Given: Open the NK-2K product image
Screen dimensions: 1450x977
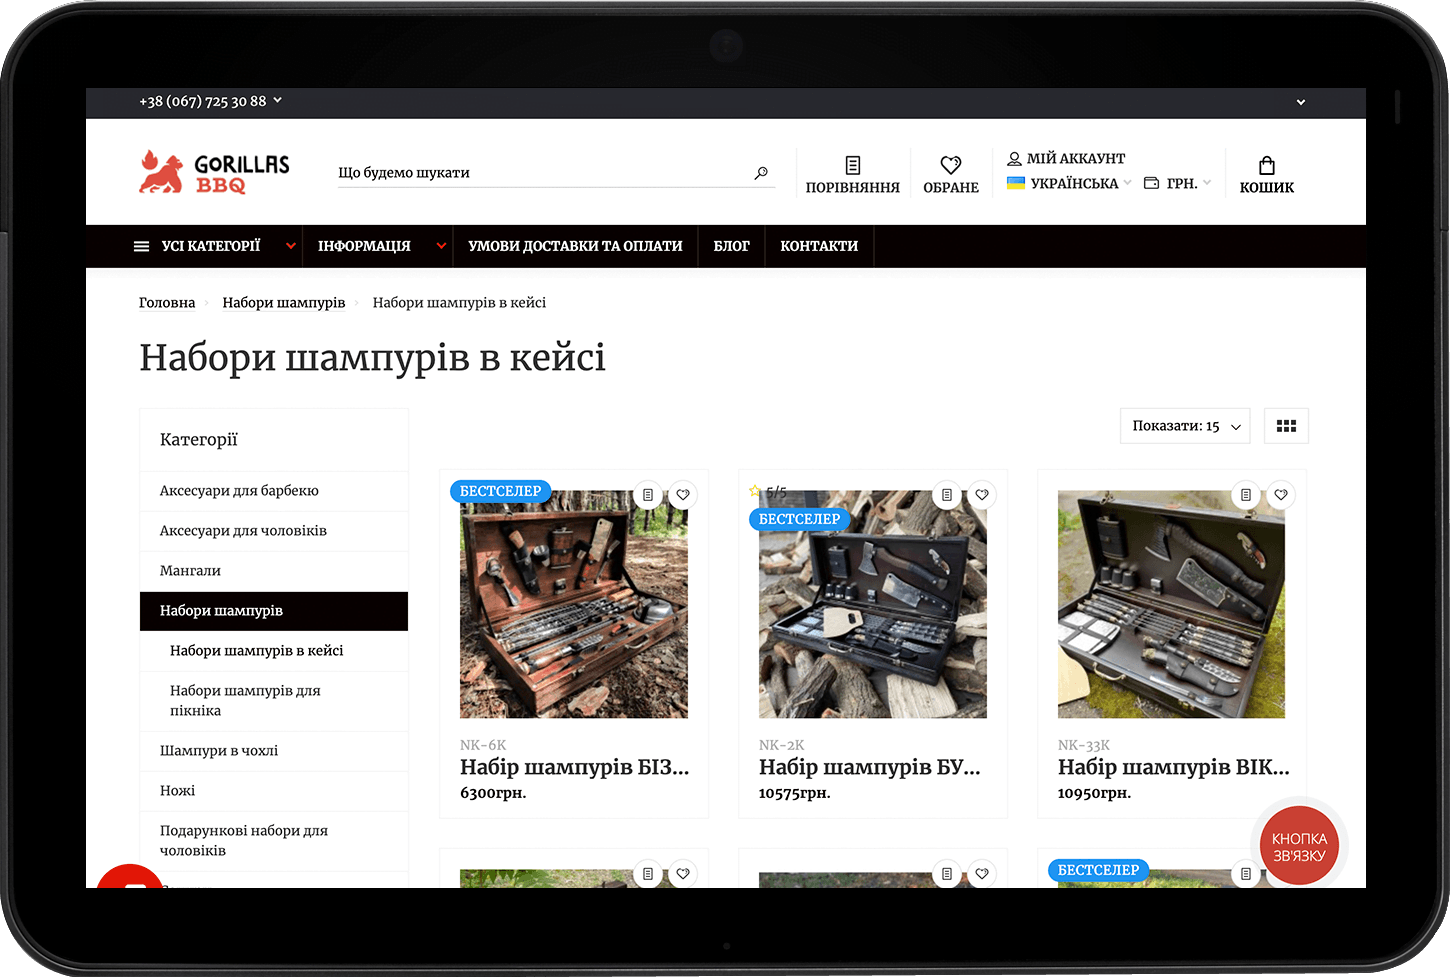Looking at the screenshot, I should (872, 620).
